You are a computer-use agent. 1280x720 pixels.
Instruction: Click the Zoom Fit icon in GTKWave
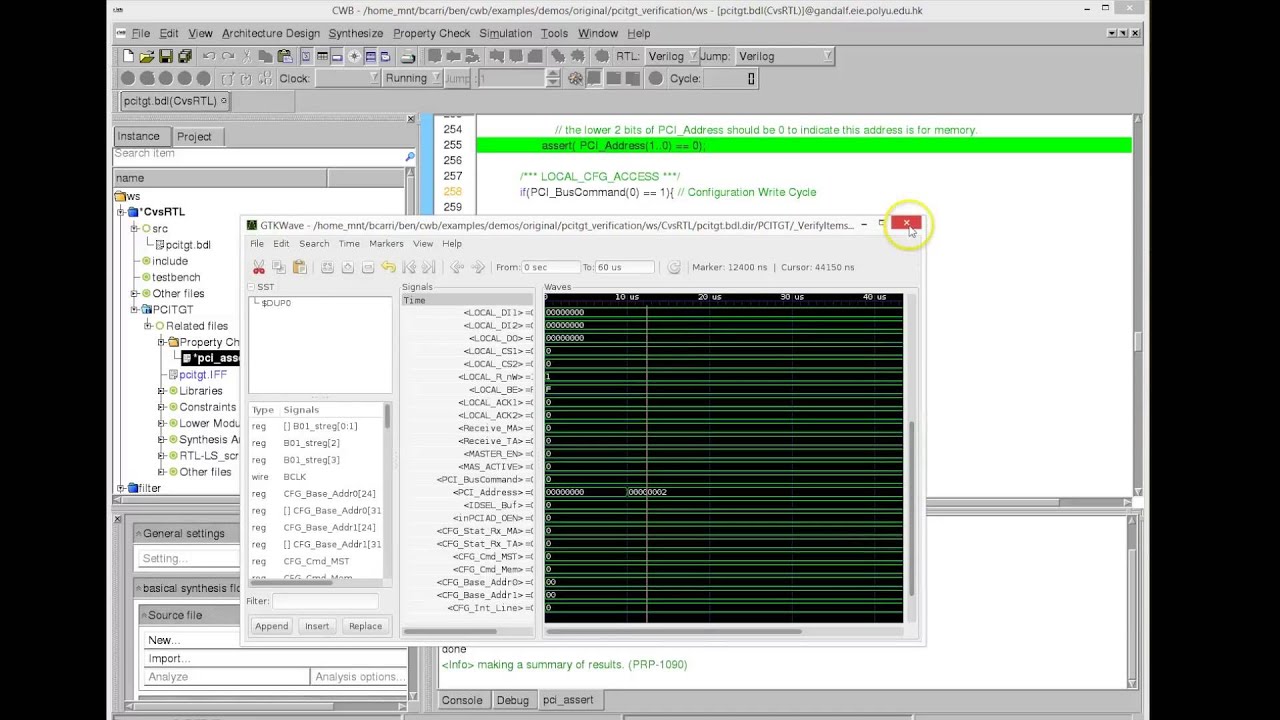(327, 267)
